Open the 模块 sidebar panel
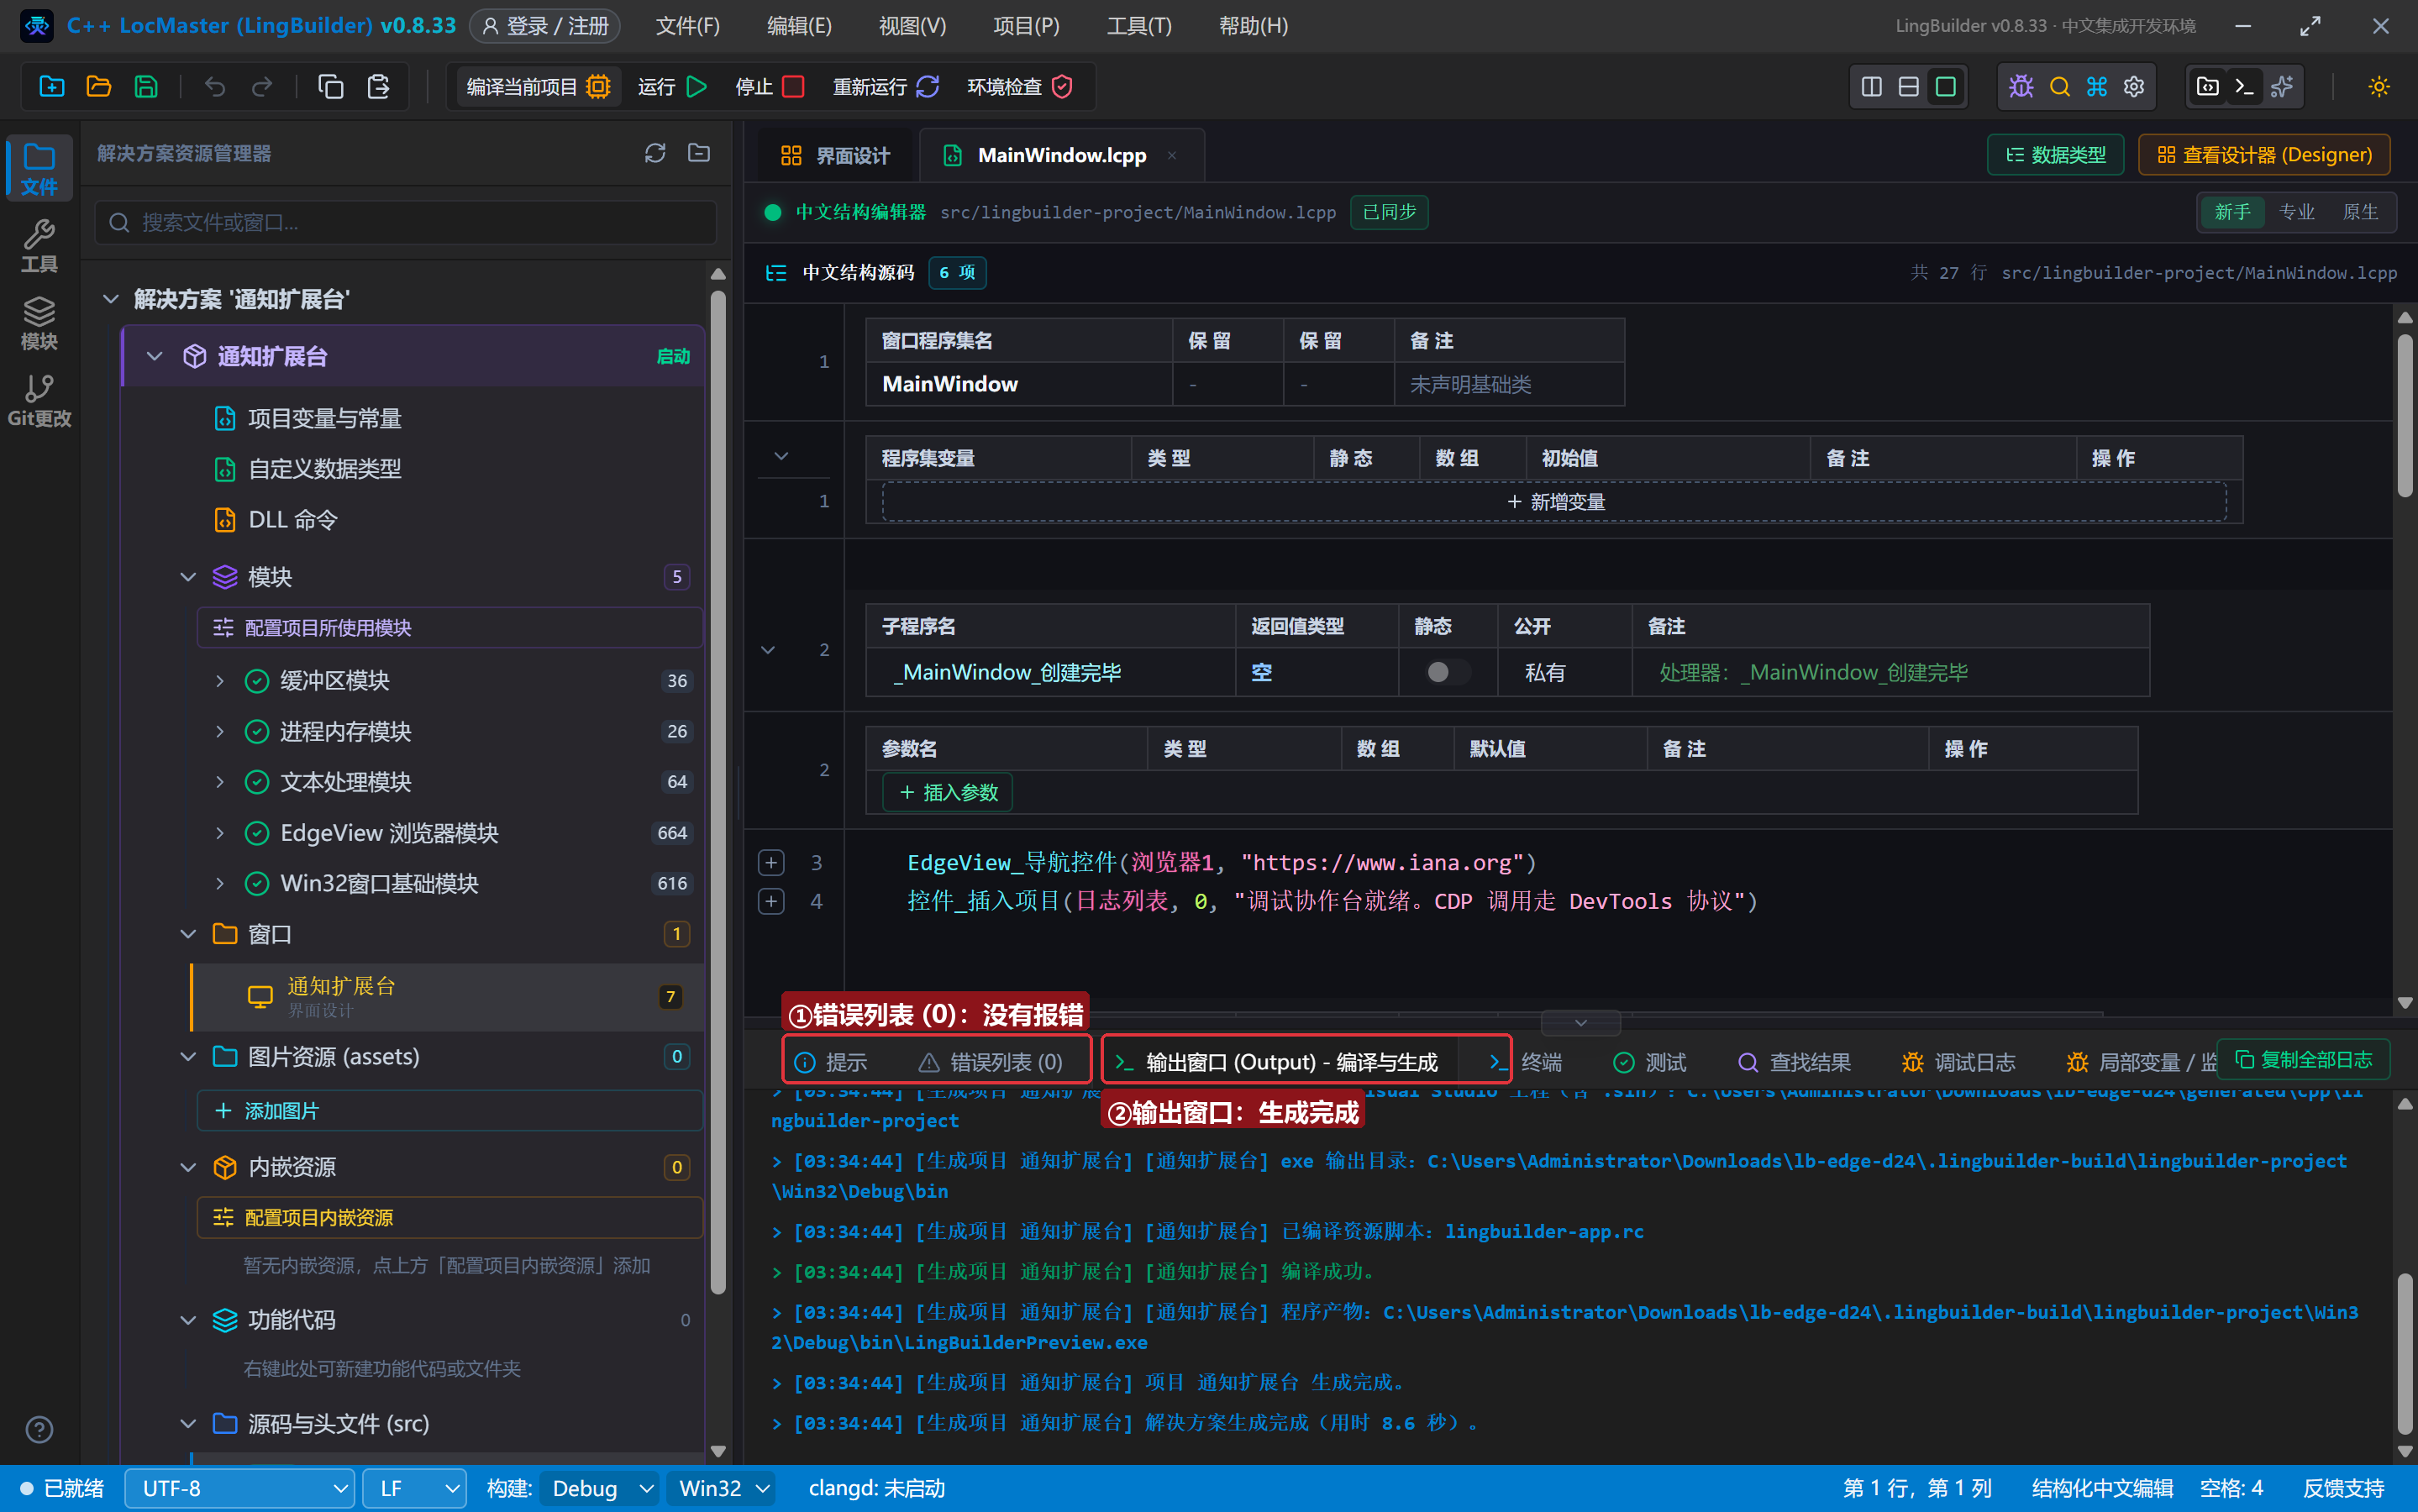 point(39,323)
